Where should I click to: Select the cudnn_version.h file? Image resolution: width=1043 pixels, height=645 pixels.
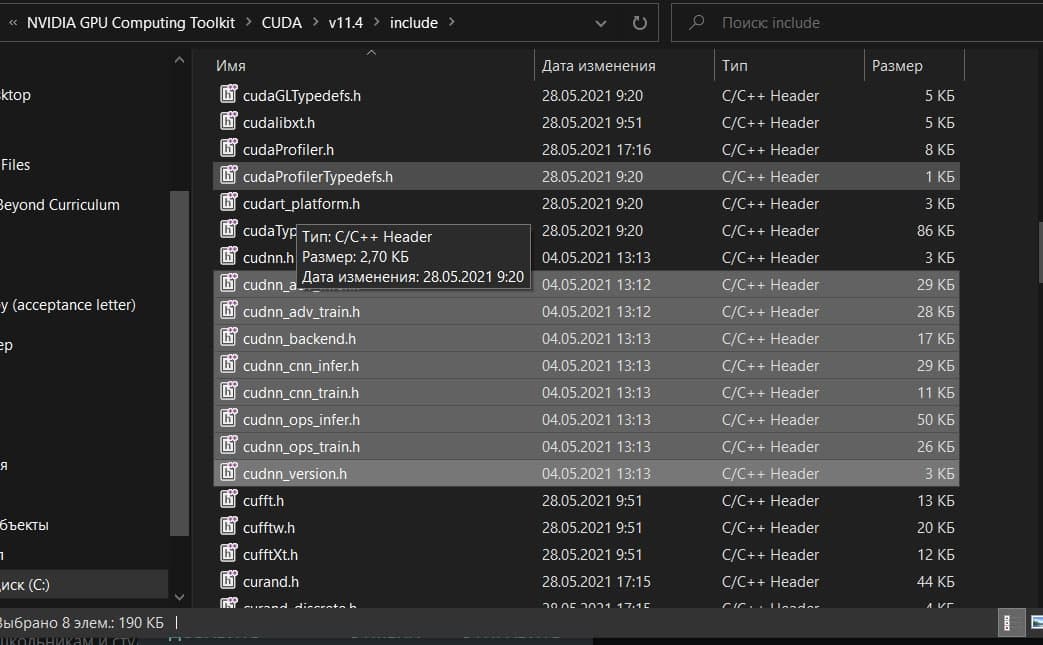pos(295,474)
